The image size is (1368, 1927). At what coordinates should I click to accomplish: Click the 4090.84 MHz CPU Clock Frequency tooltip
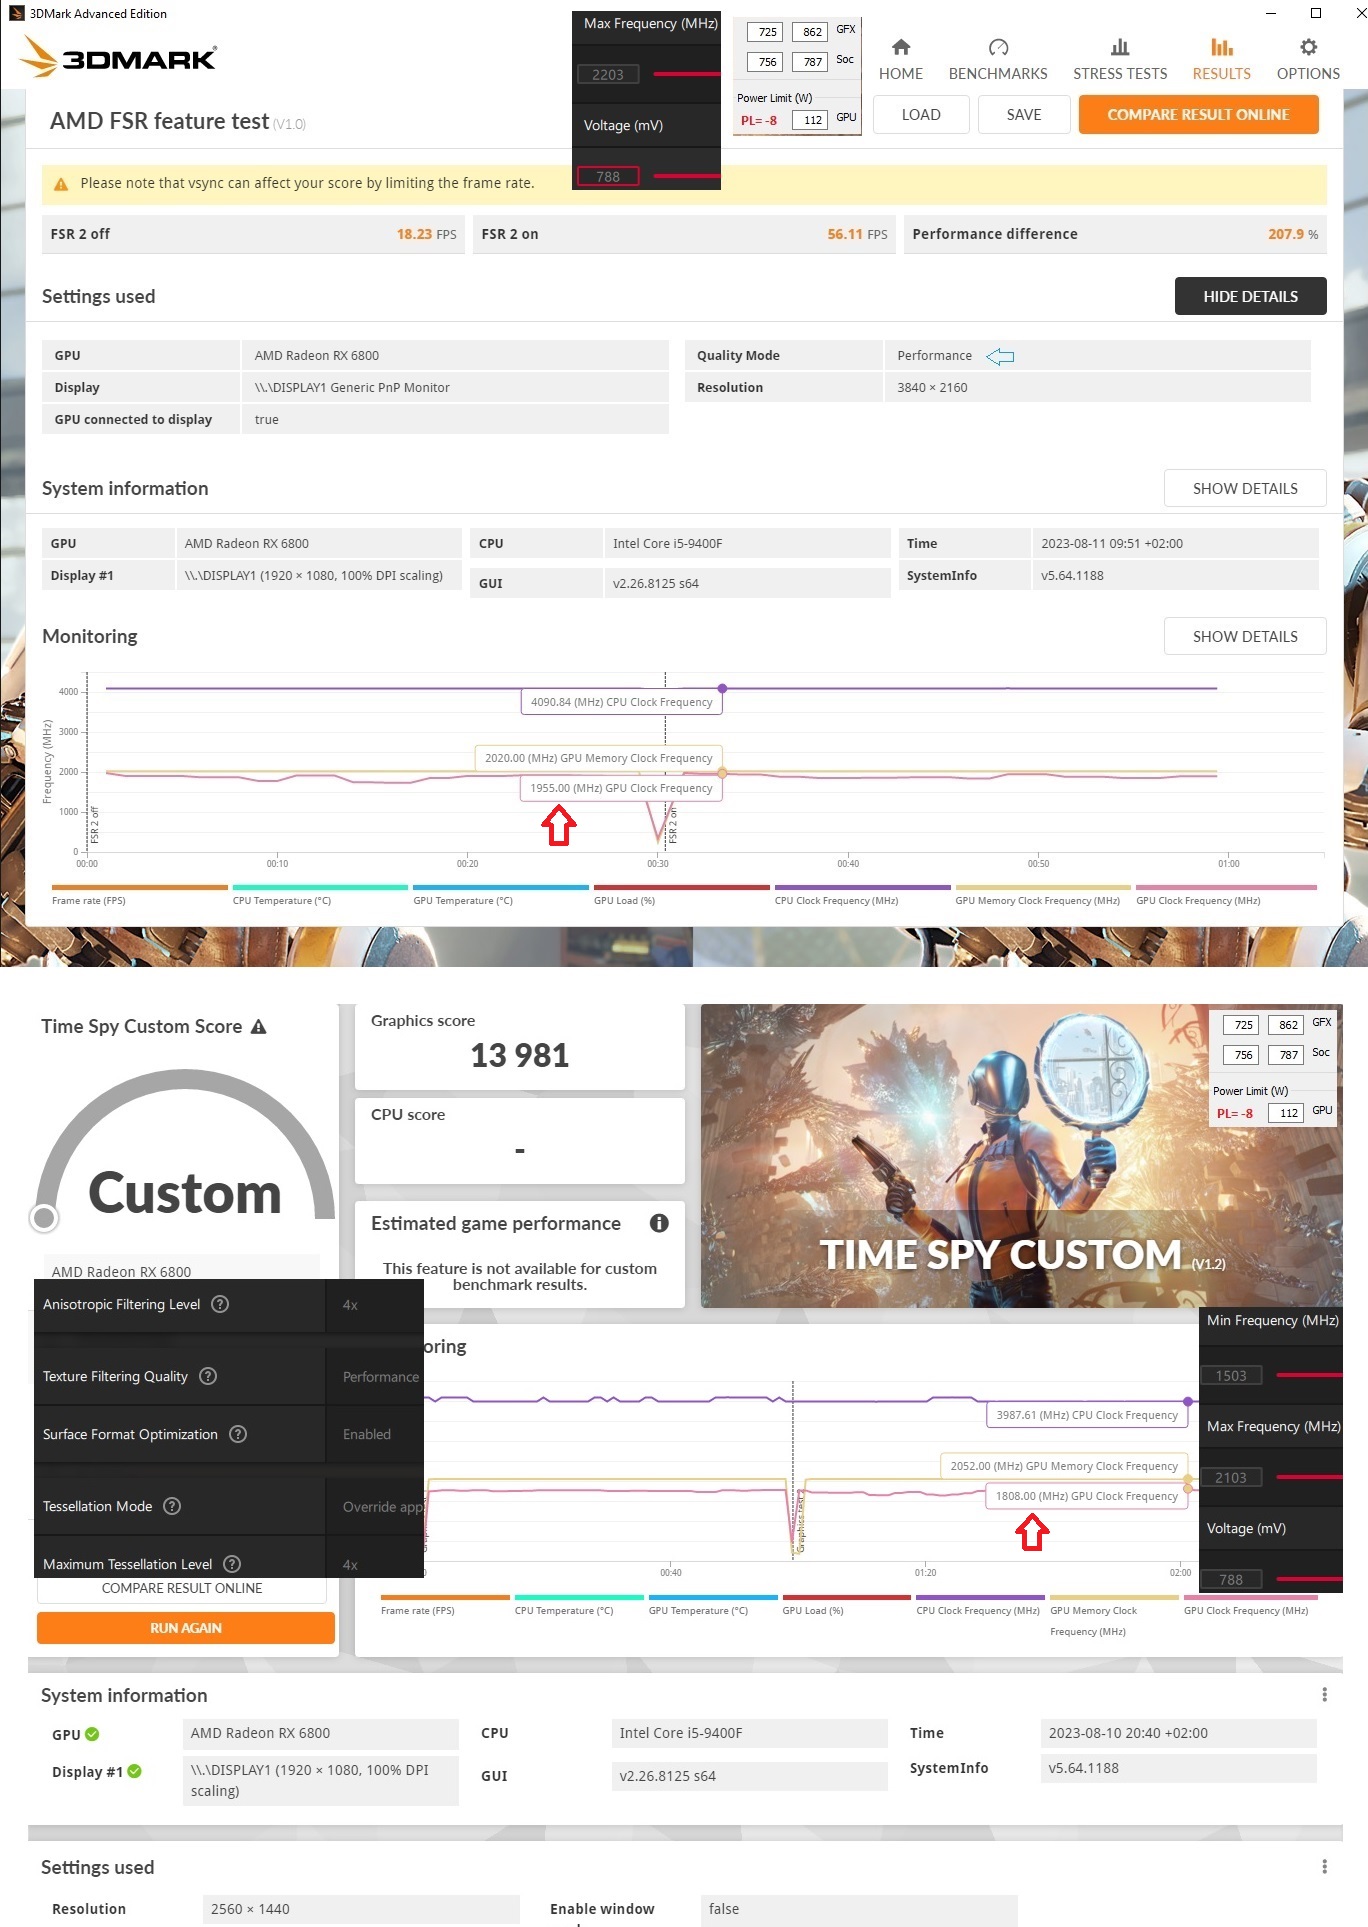621,702
